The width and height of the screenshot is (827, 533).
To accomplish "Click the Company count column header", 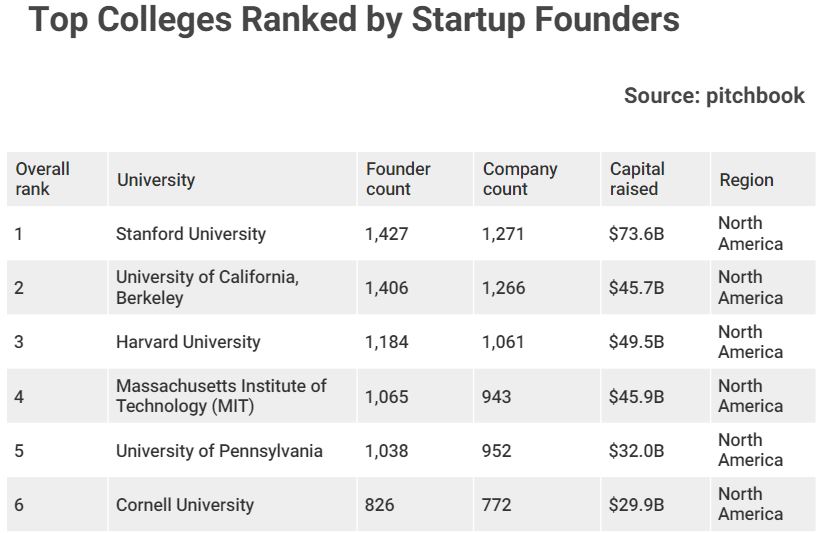I will coord(520,179).
